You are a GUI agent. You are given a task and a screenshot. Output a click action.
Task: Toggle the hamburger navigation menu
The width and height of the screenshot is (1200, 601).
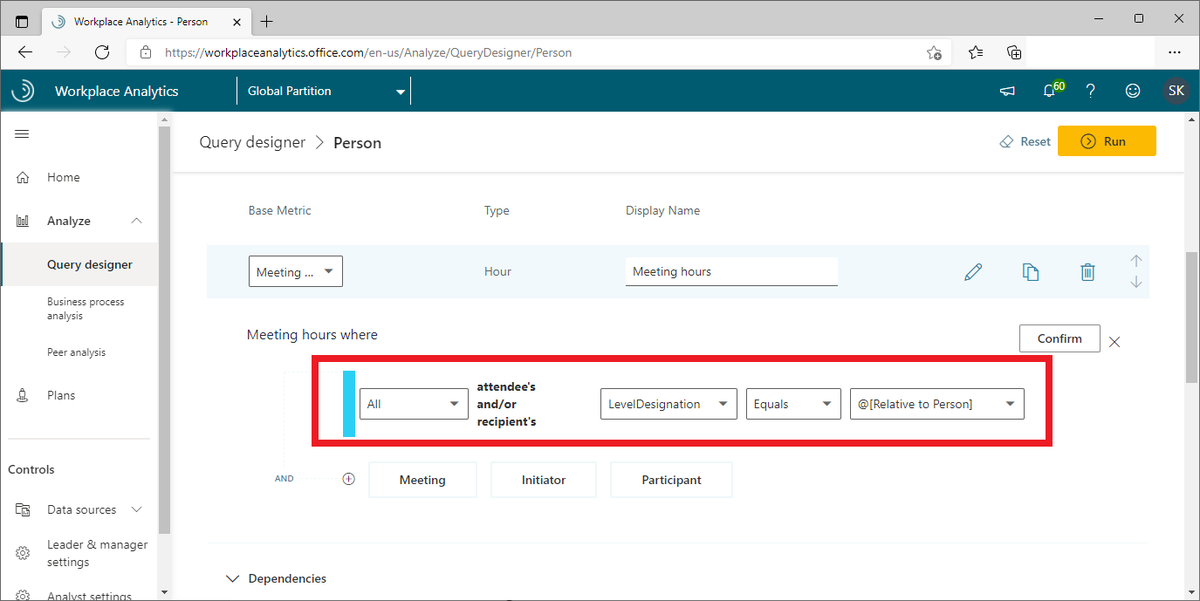(x=22, y=134)
